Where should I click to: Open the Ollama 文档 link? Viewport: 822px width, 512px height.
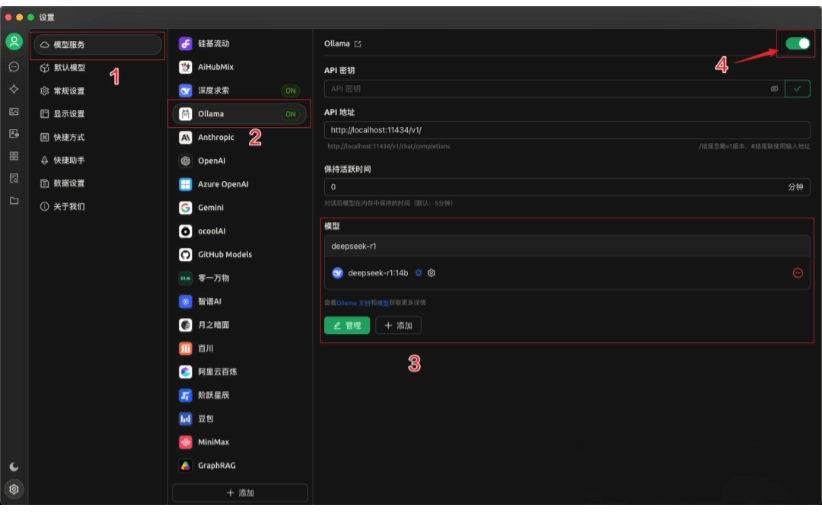[x=353, y=303]
